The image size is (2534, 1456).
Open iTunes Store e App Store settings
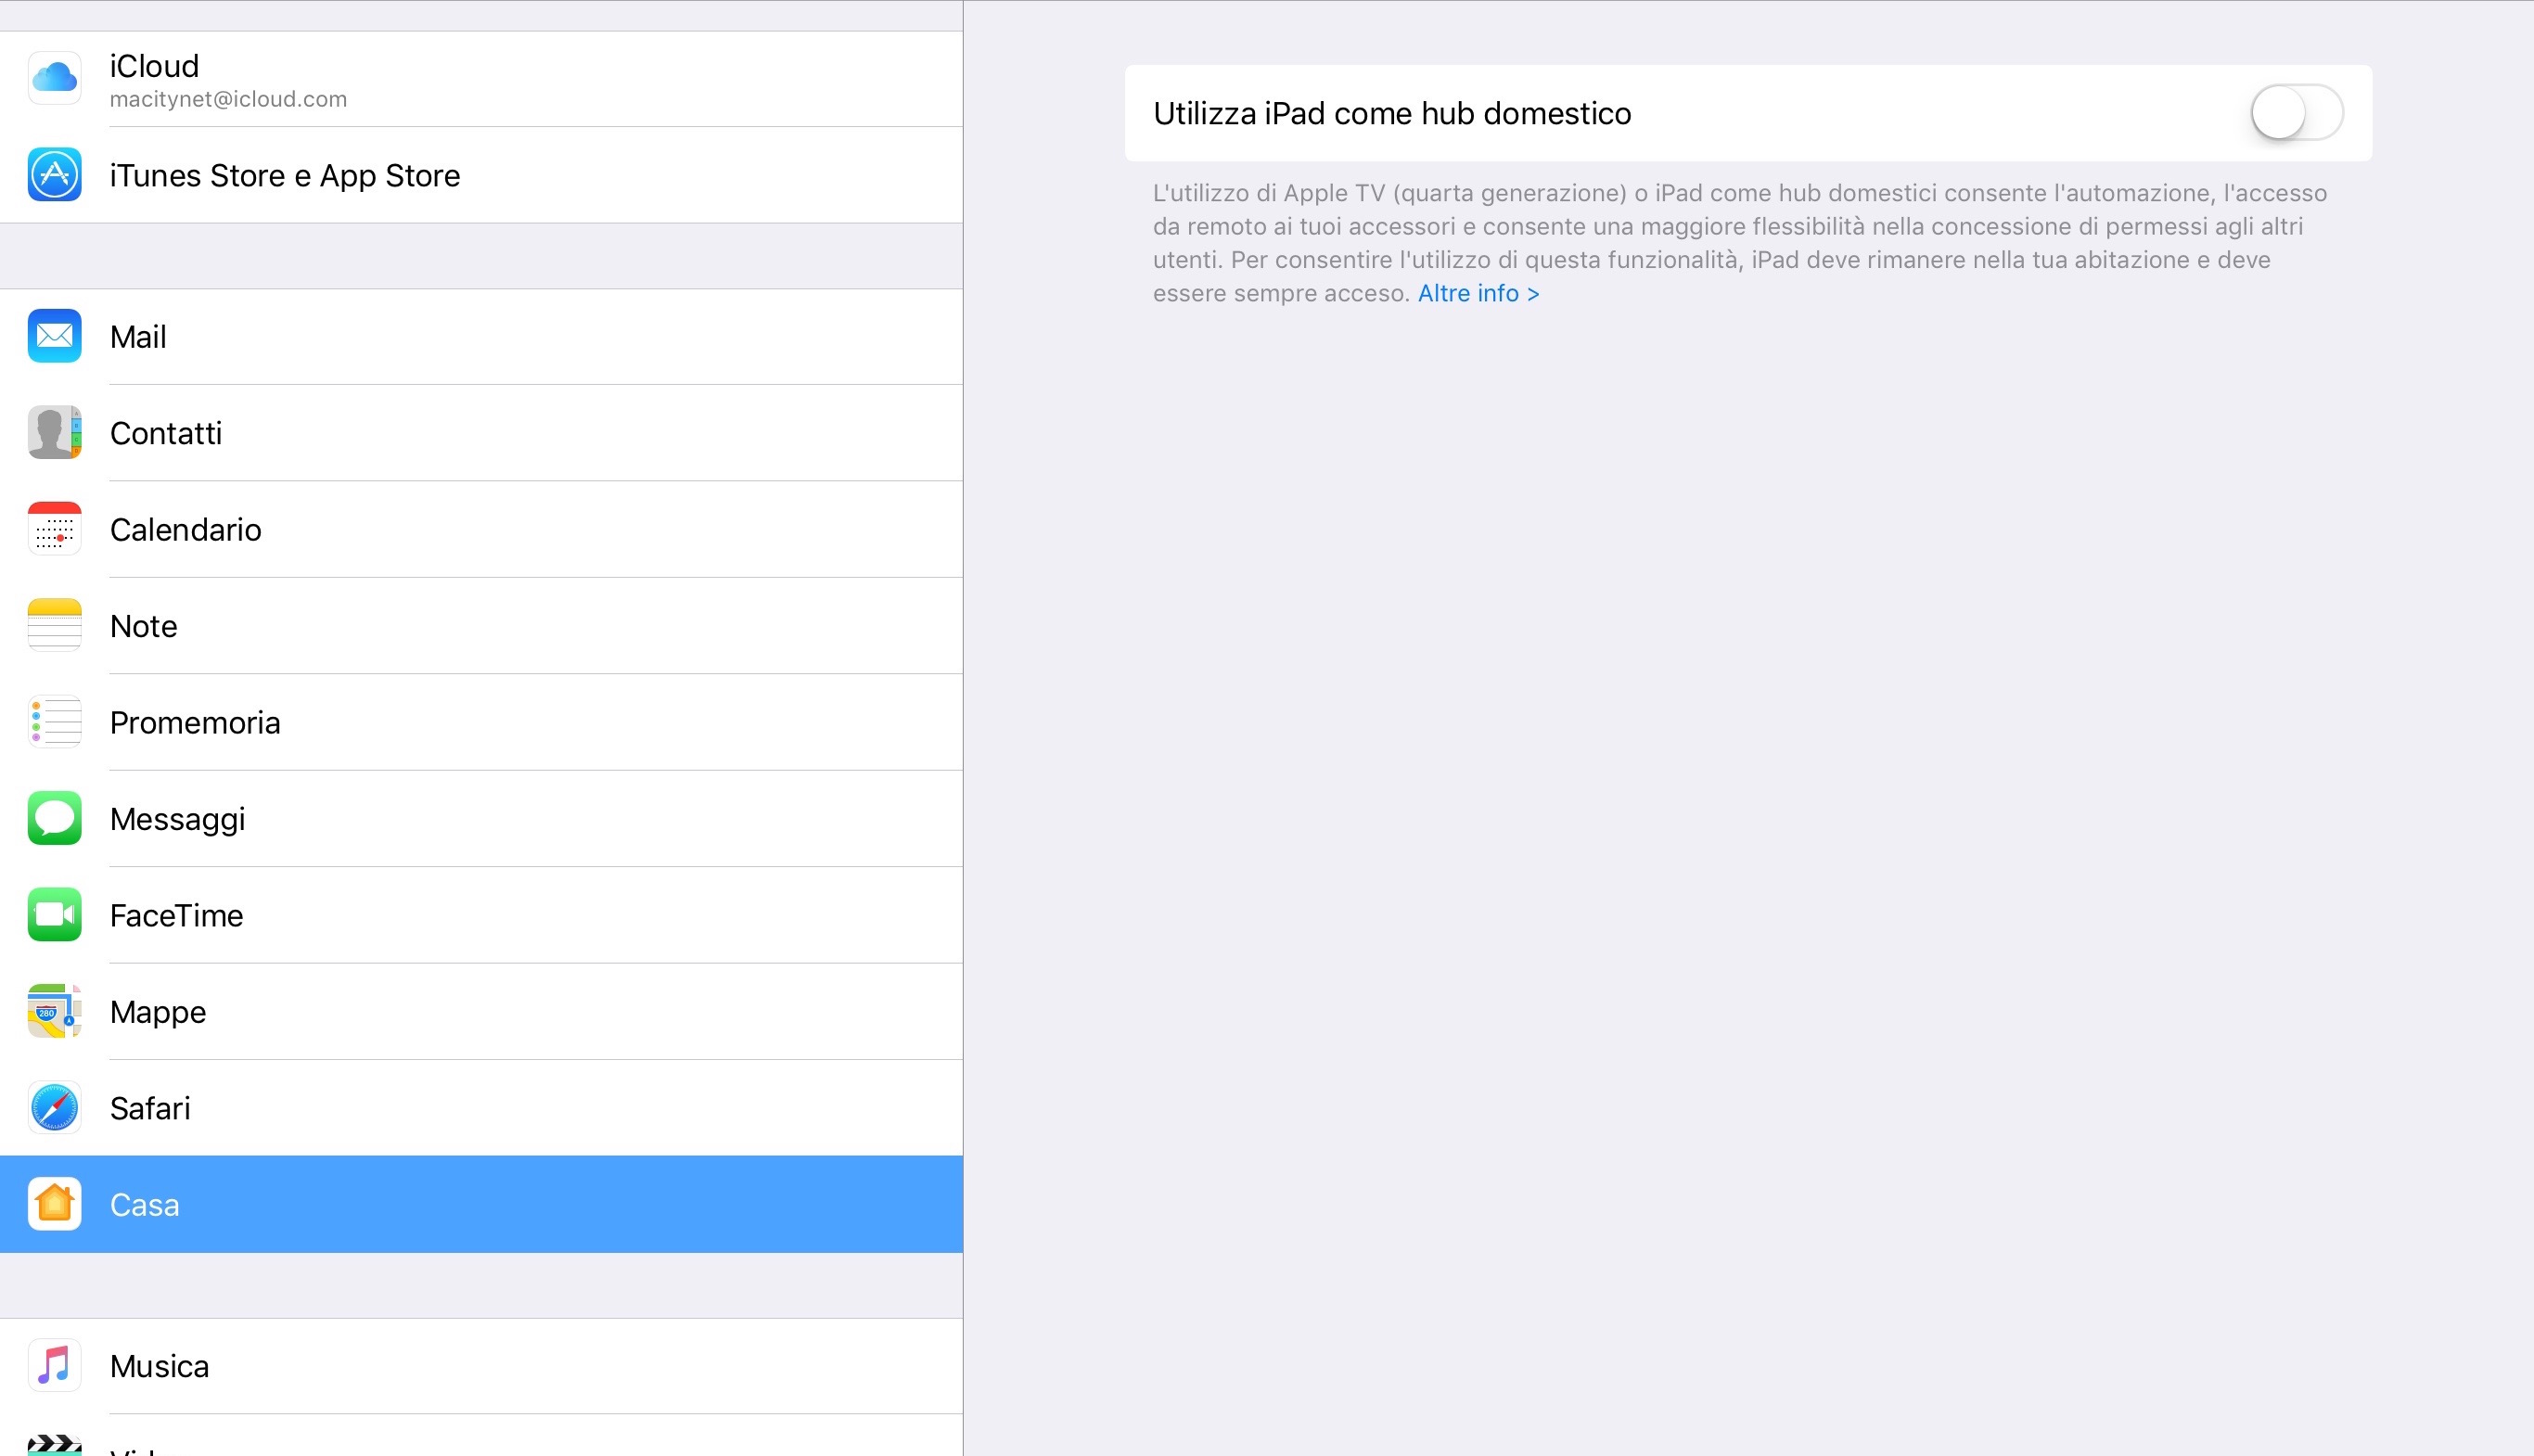[x=284, y=175]
